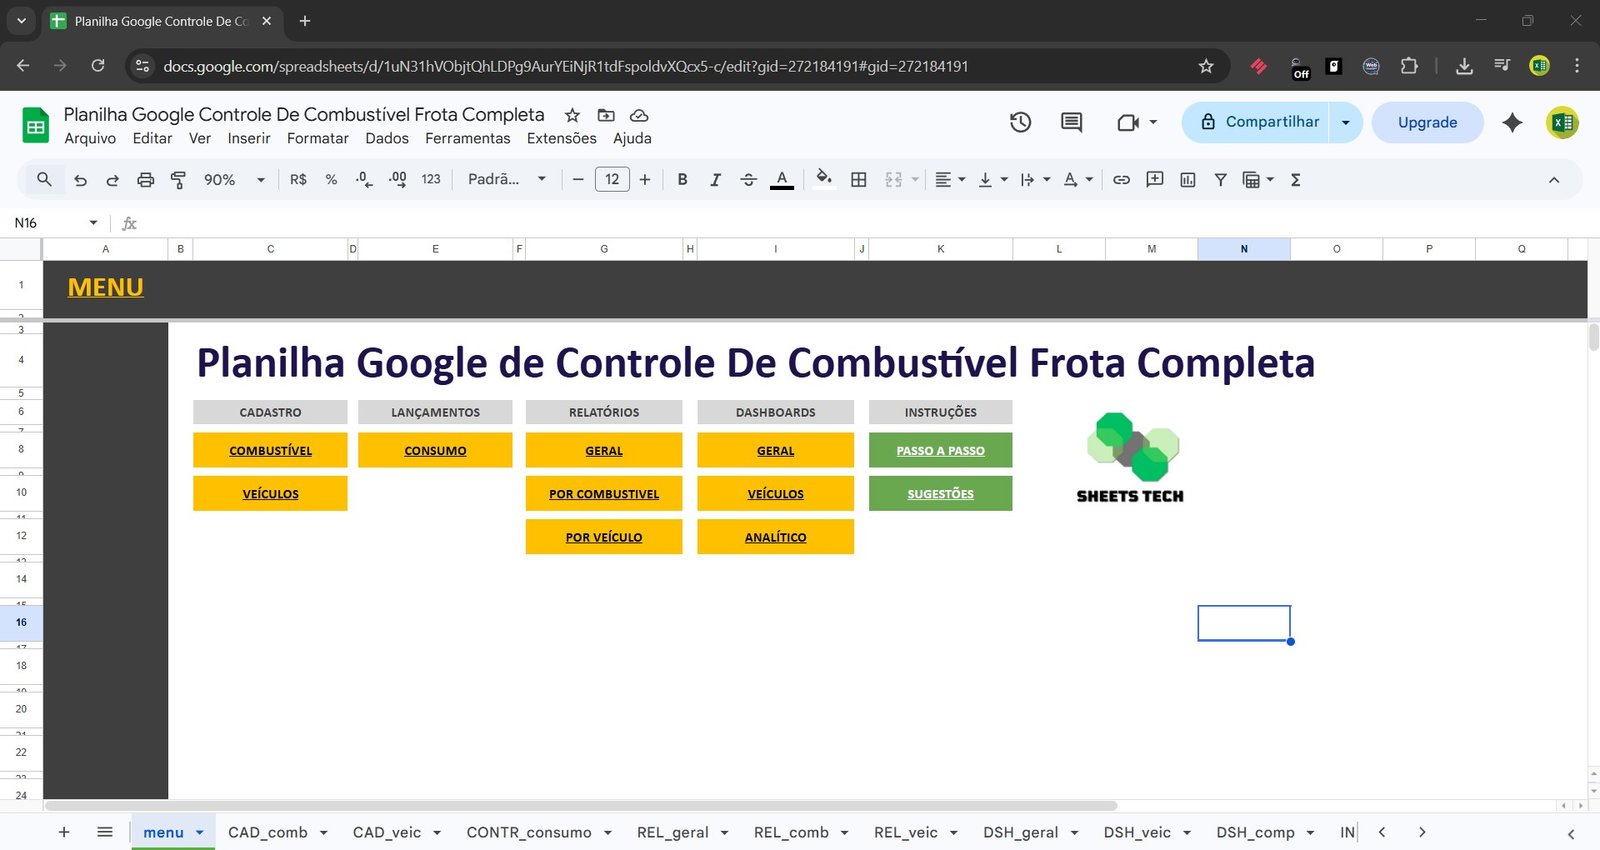Click the Upgrade button
The width and height of the screenshot is (1600, 850).
point(1427,122)
